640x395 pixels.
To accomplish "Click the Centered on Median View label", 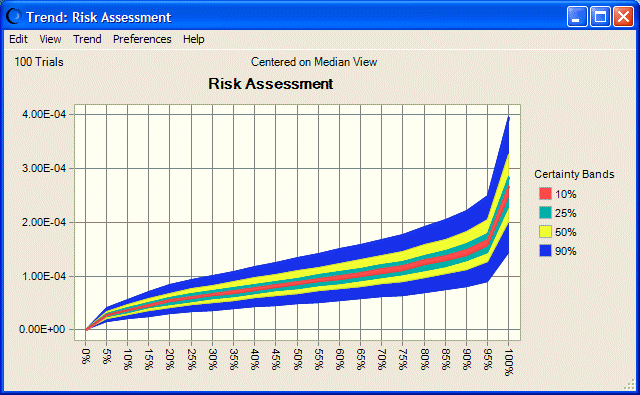I will [x=314, y=62].
